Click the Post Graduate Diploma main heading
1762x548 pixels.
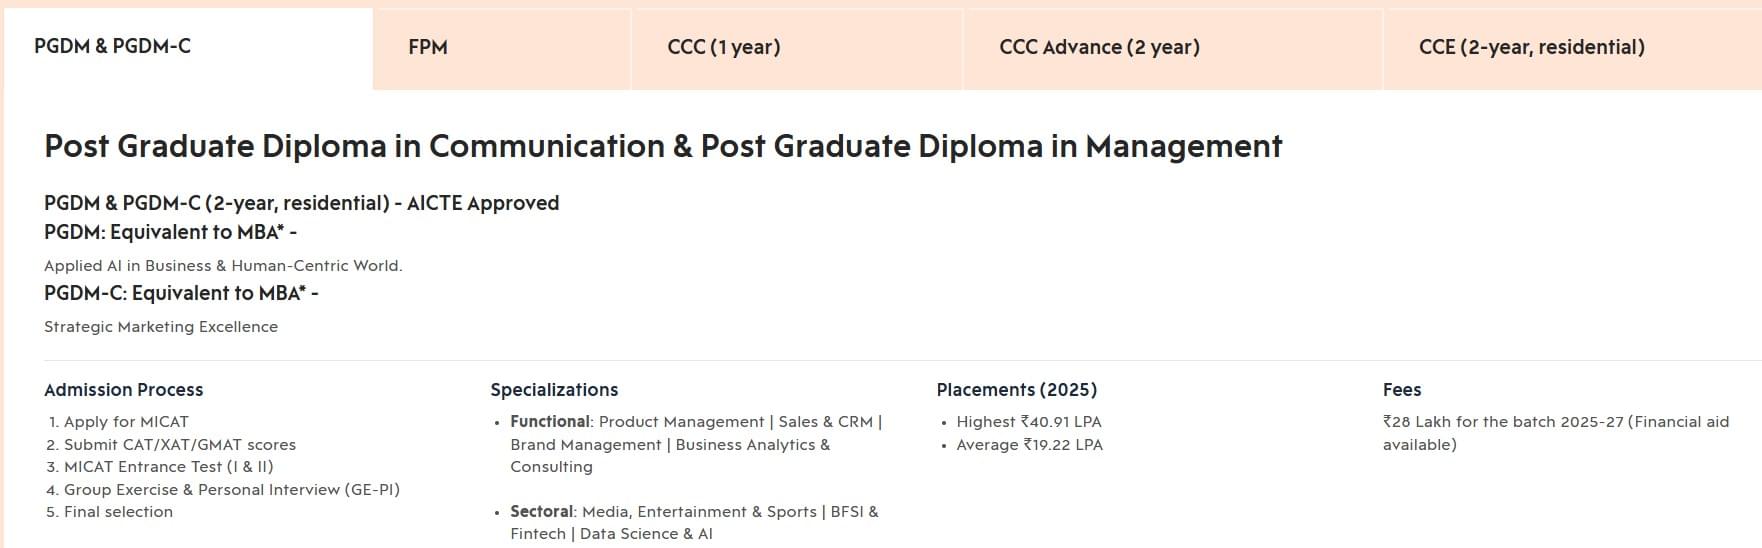pyautogui.click(x=662, y=146)
